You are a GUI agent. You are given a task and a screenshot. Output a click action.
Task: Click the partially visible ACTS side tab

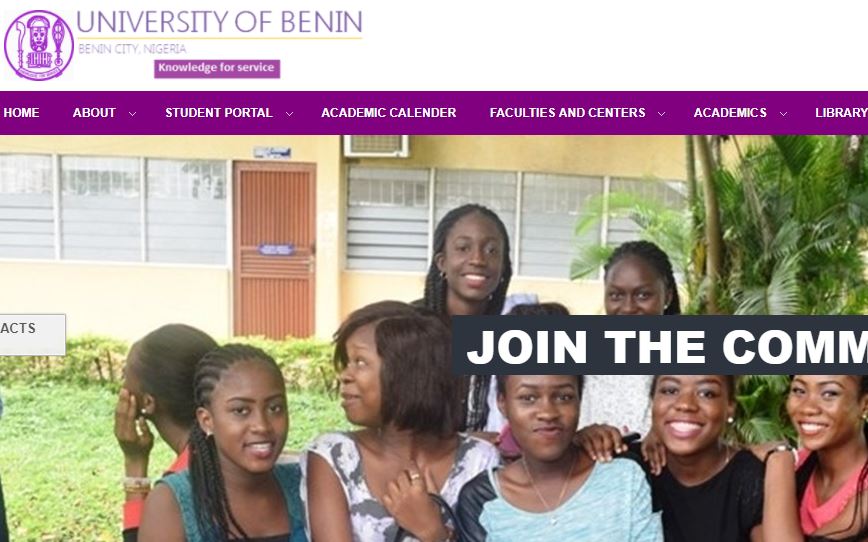pyautogui.click(x=32, y=334)
